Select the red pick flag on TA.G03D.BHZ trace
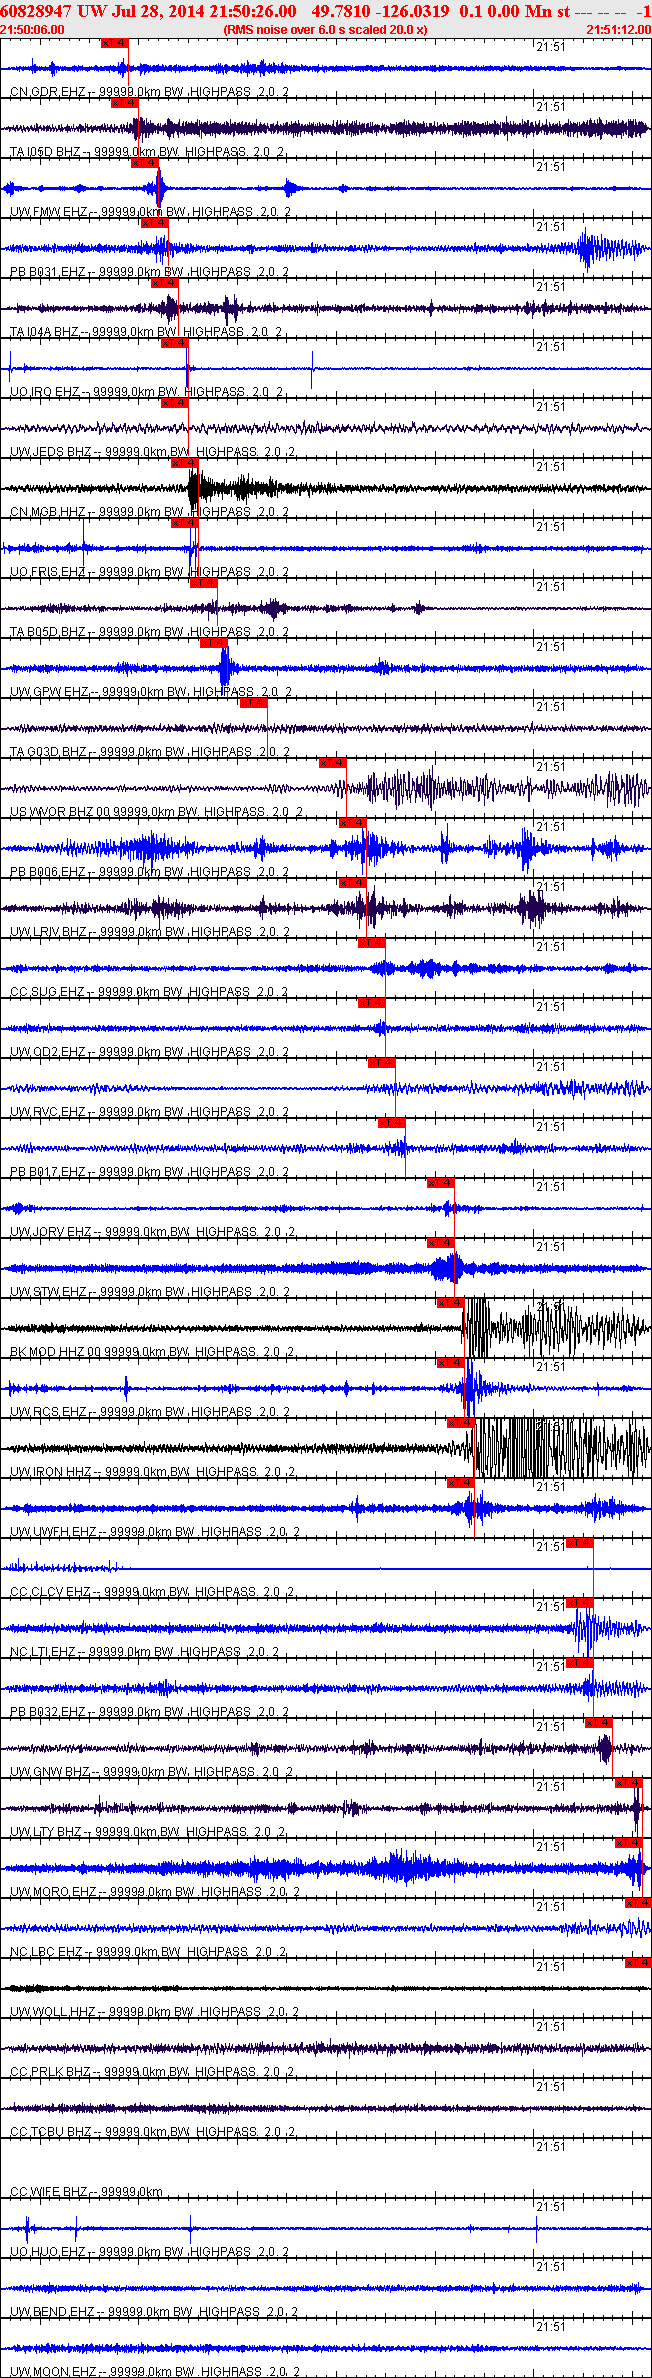Viewport: 652px width, 2378px height. [x=253, y=703]
